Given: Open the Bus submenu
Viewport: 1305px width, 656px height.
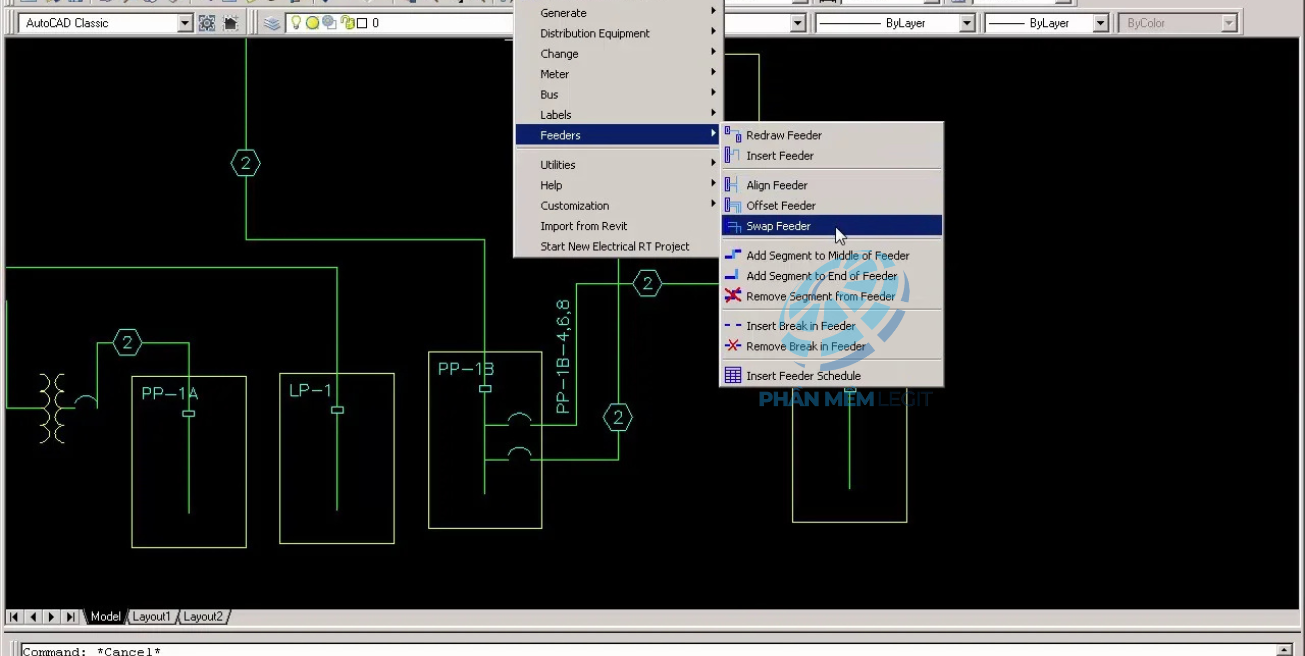Looking at the screenshot, I should [618, 94].
